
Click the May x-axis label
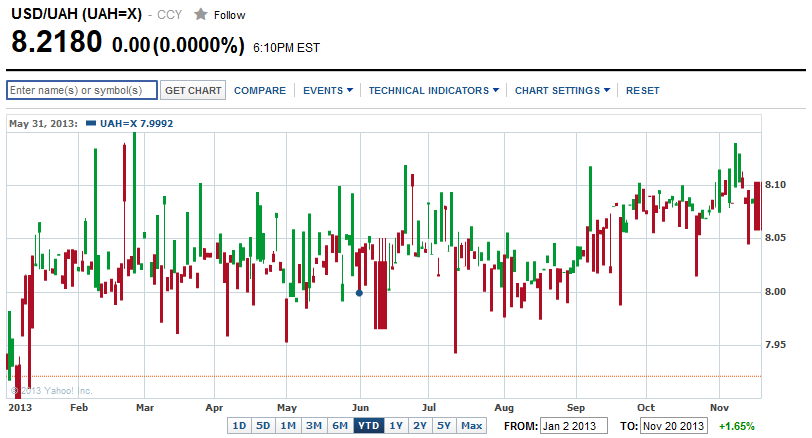(x=287, y=407)
